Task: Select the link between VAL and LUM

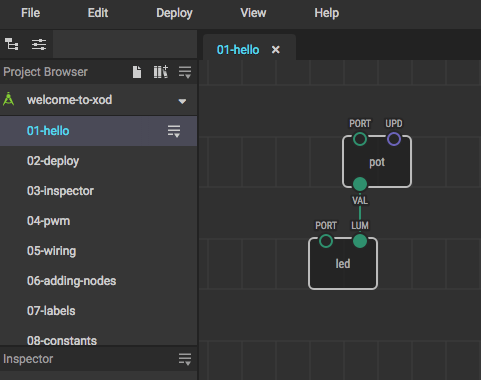Action: coord(360,213)
